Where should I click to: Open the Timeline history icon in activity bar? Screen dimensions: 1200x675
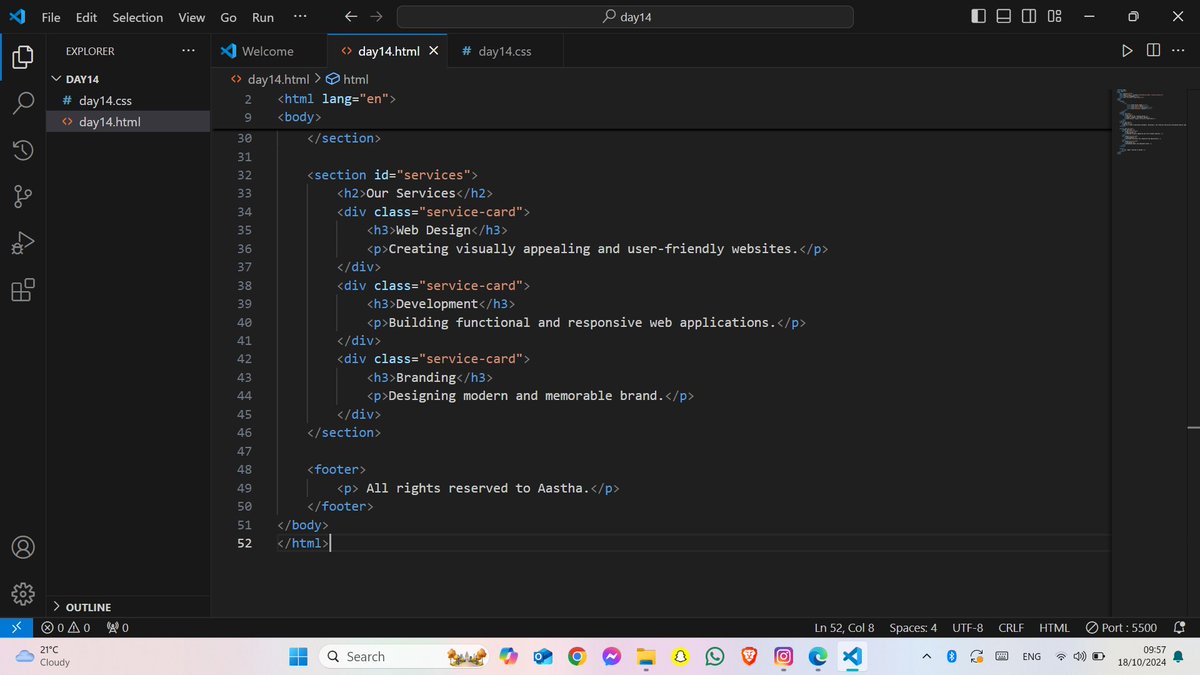[x=22, y=151]
